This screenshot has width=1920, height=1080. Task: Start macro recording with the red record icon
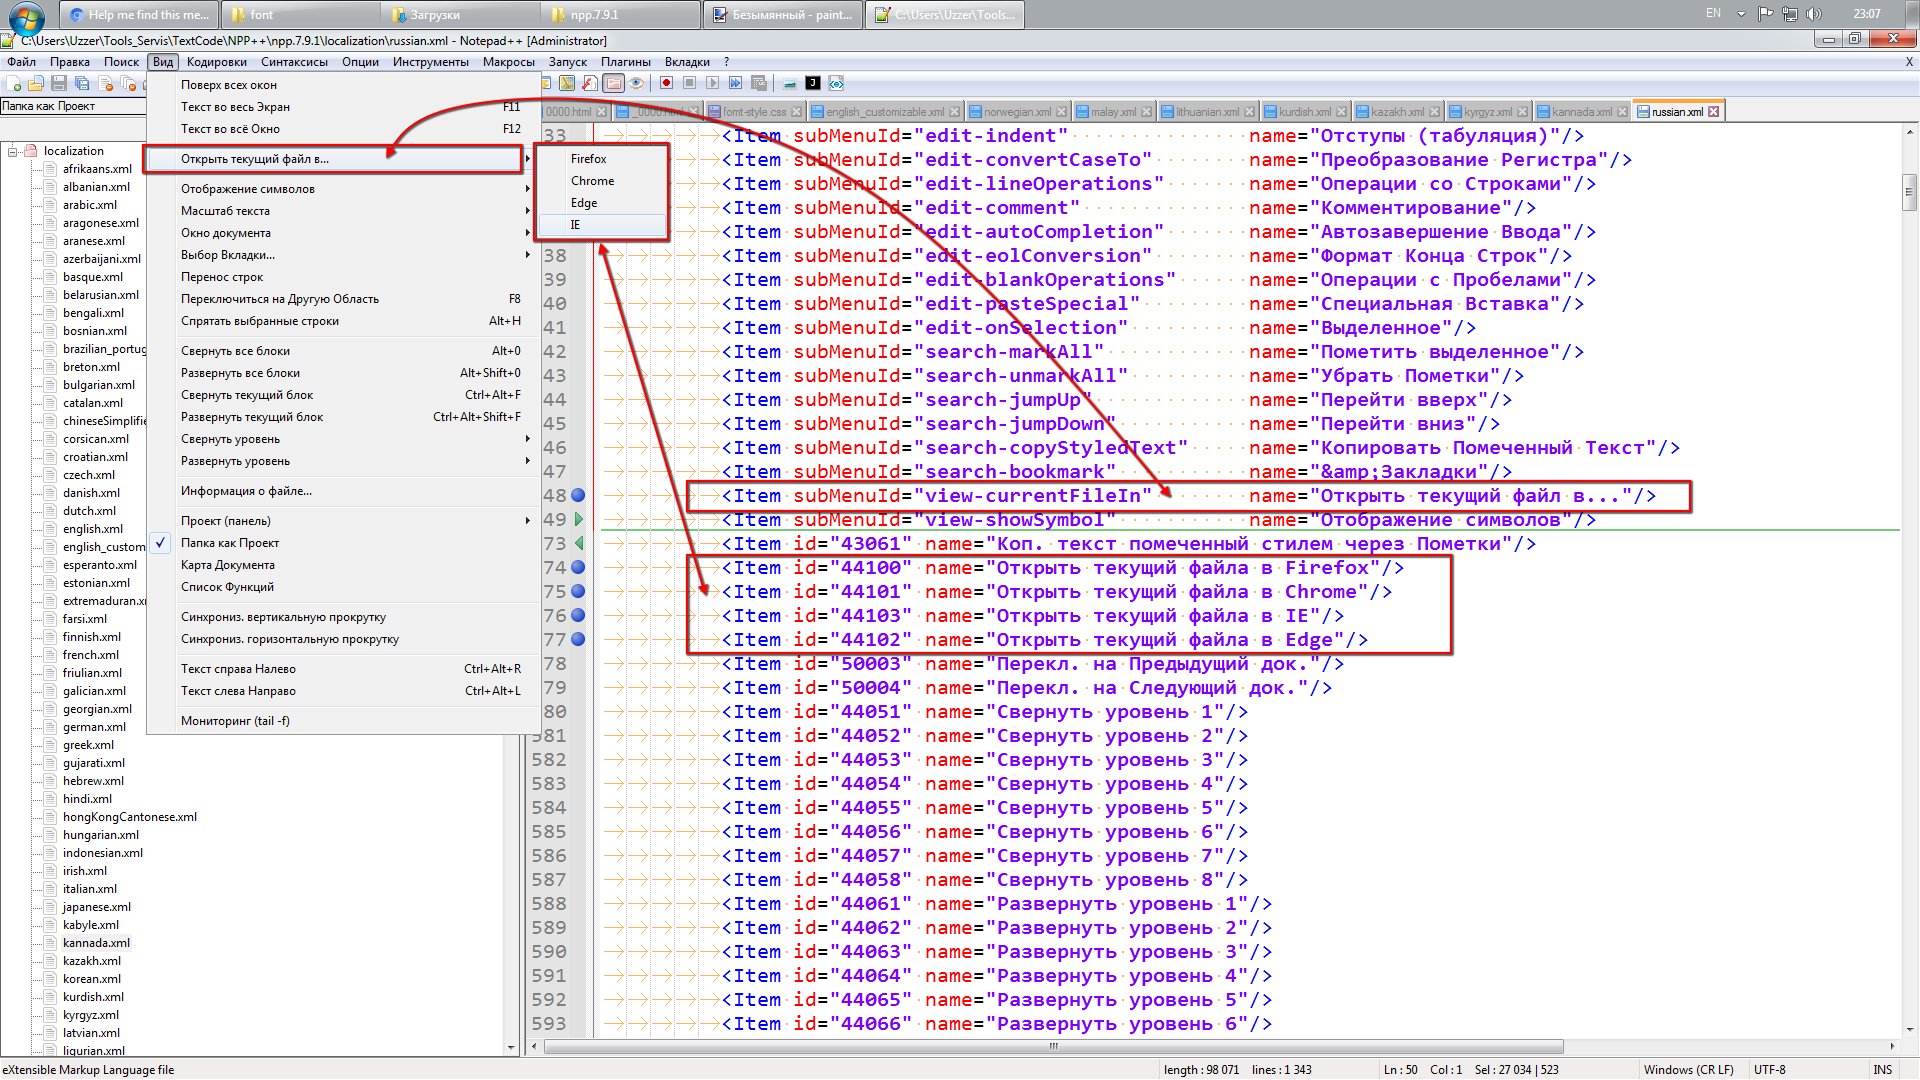[x=666, y=83]
